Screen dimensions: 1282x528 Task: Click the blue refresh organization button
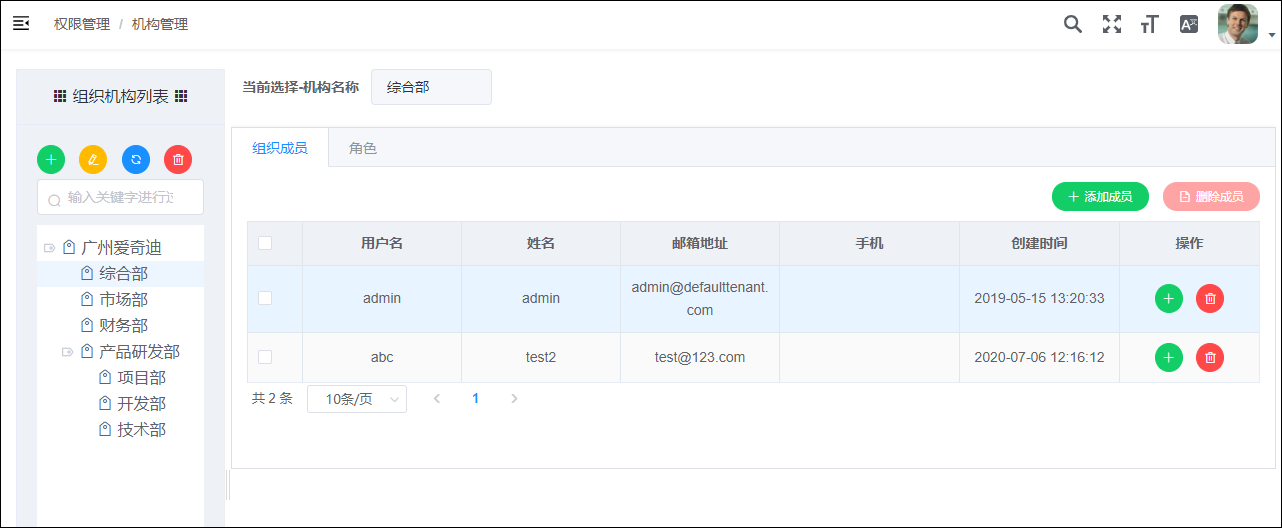coord(136,159)
